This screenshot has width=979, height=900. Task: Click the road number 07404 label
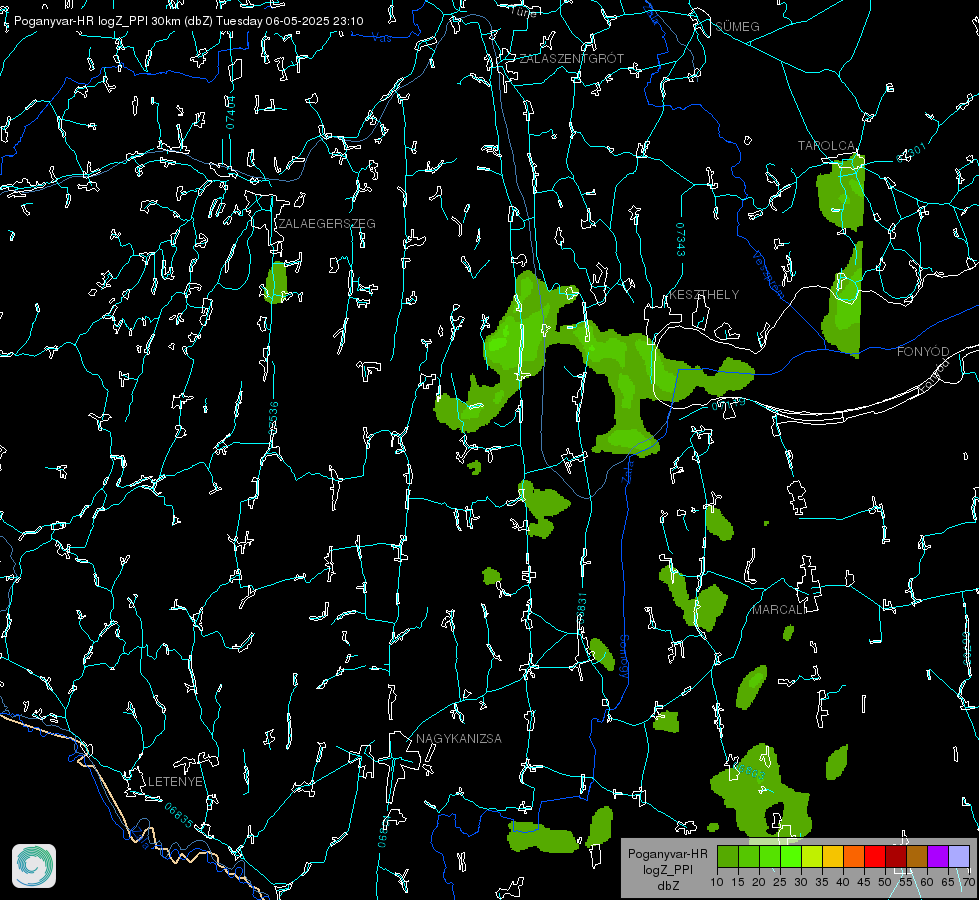pos(231,112)
